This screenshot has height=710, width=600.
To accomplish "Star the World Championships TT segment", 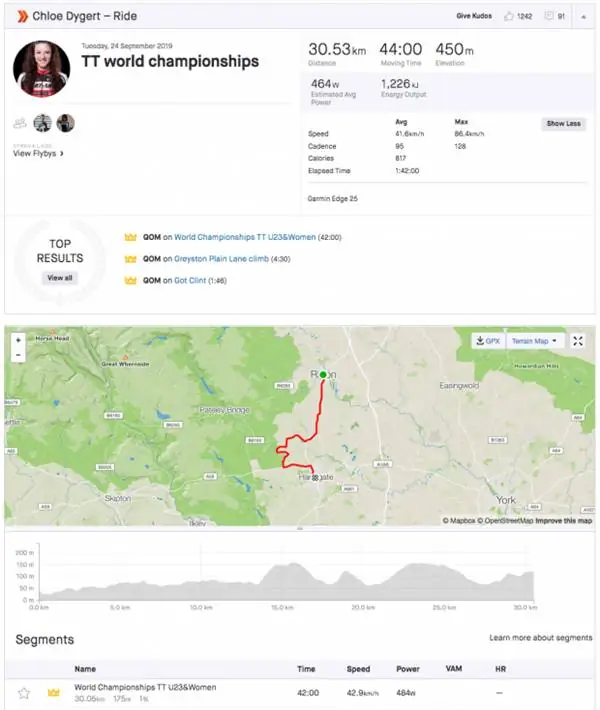I will [x=24, y=693].
